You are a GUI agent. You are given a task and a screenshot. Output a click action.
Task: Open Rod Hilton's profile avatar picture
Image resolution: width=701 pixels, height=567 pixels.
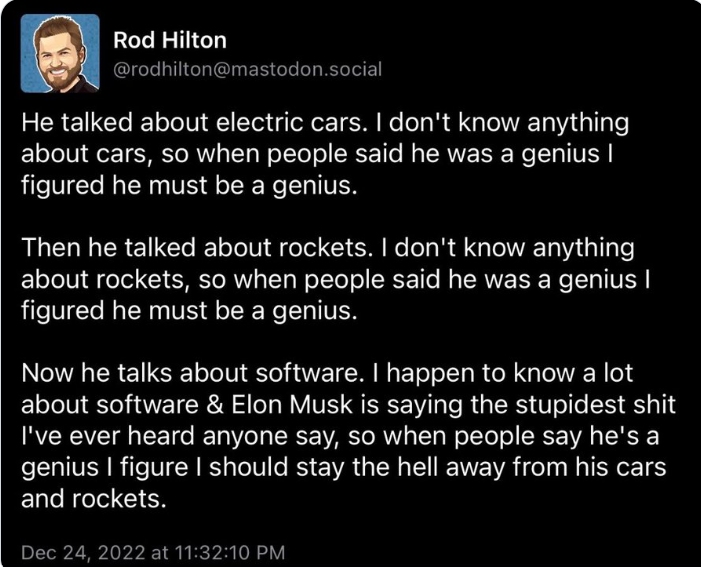click(x=60, y=53)
